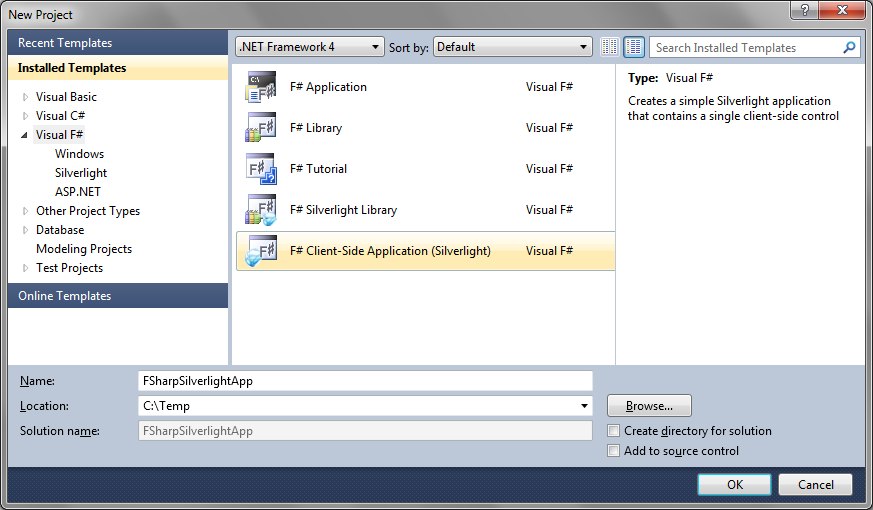873x510 pixels.
Task: Check Add to source control
Action: click(614, 450)
